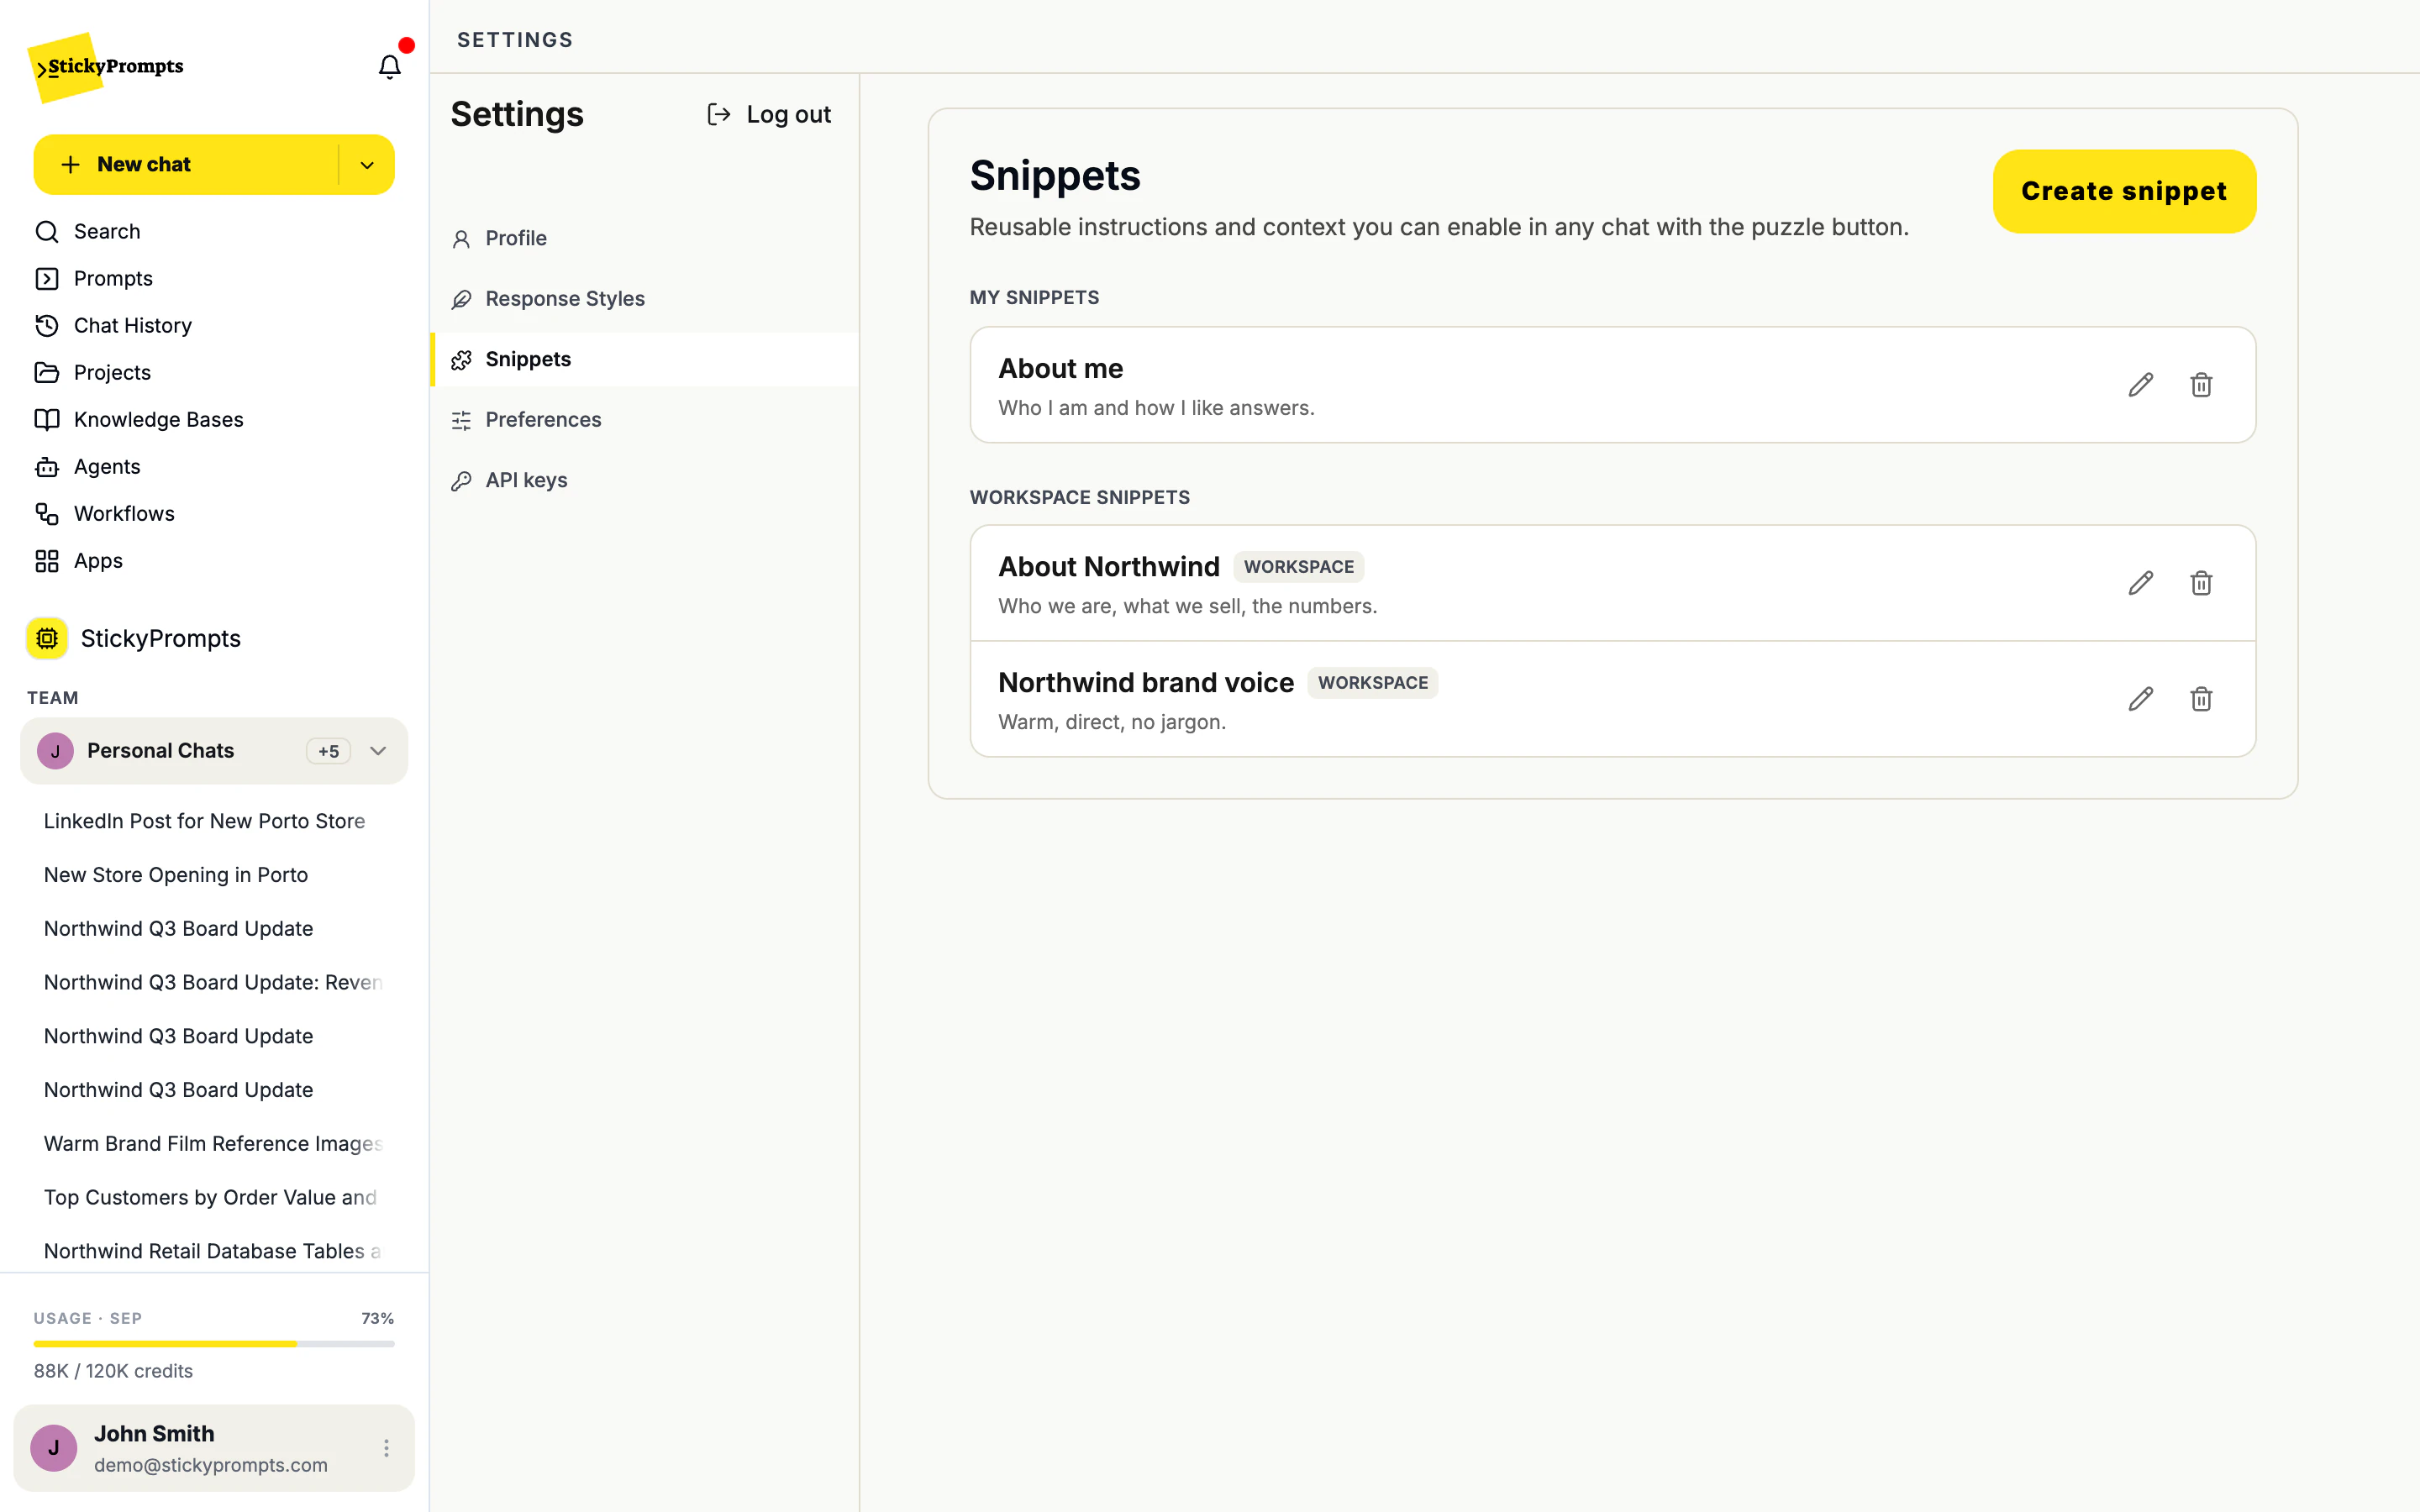
Task: Click the usage credits progress bar
Action: pos(214,1344)
